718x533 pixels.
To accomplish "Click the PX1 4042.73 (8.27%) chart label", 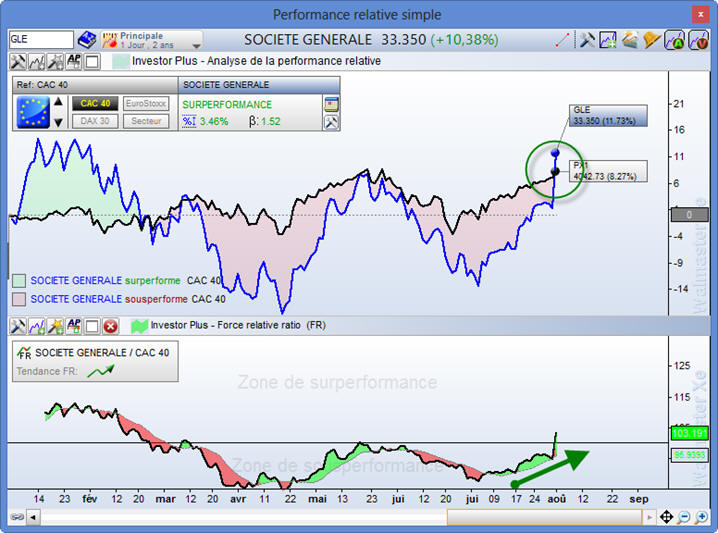I will coord(608,171).
